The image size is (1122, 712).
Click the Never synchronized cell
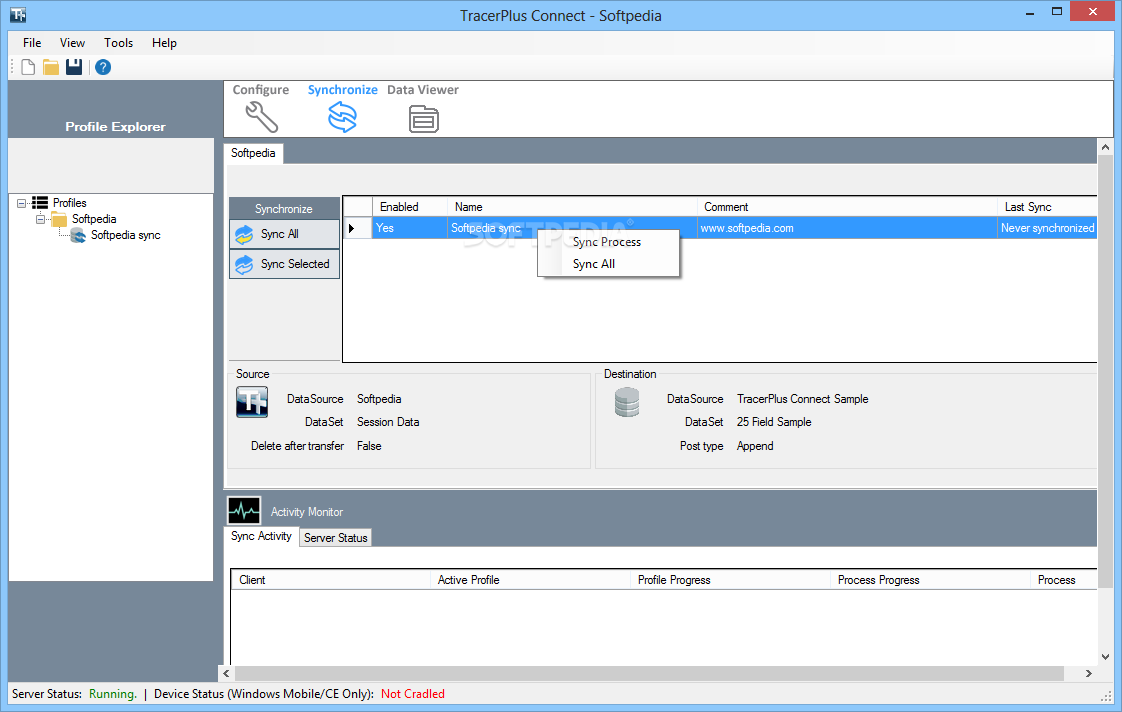click(1047, 228)
